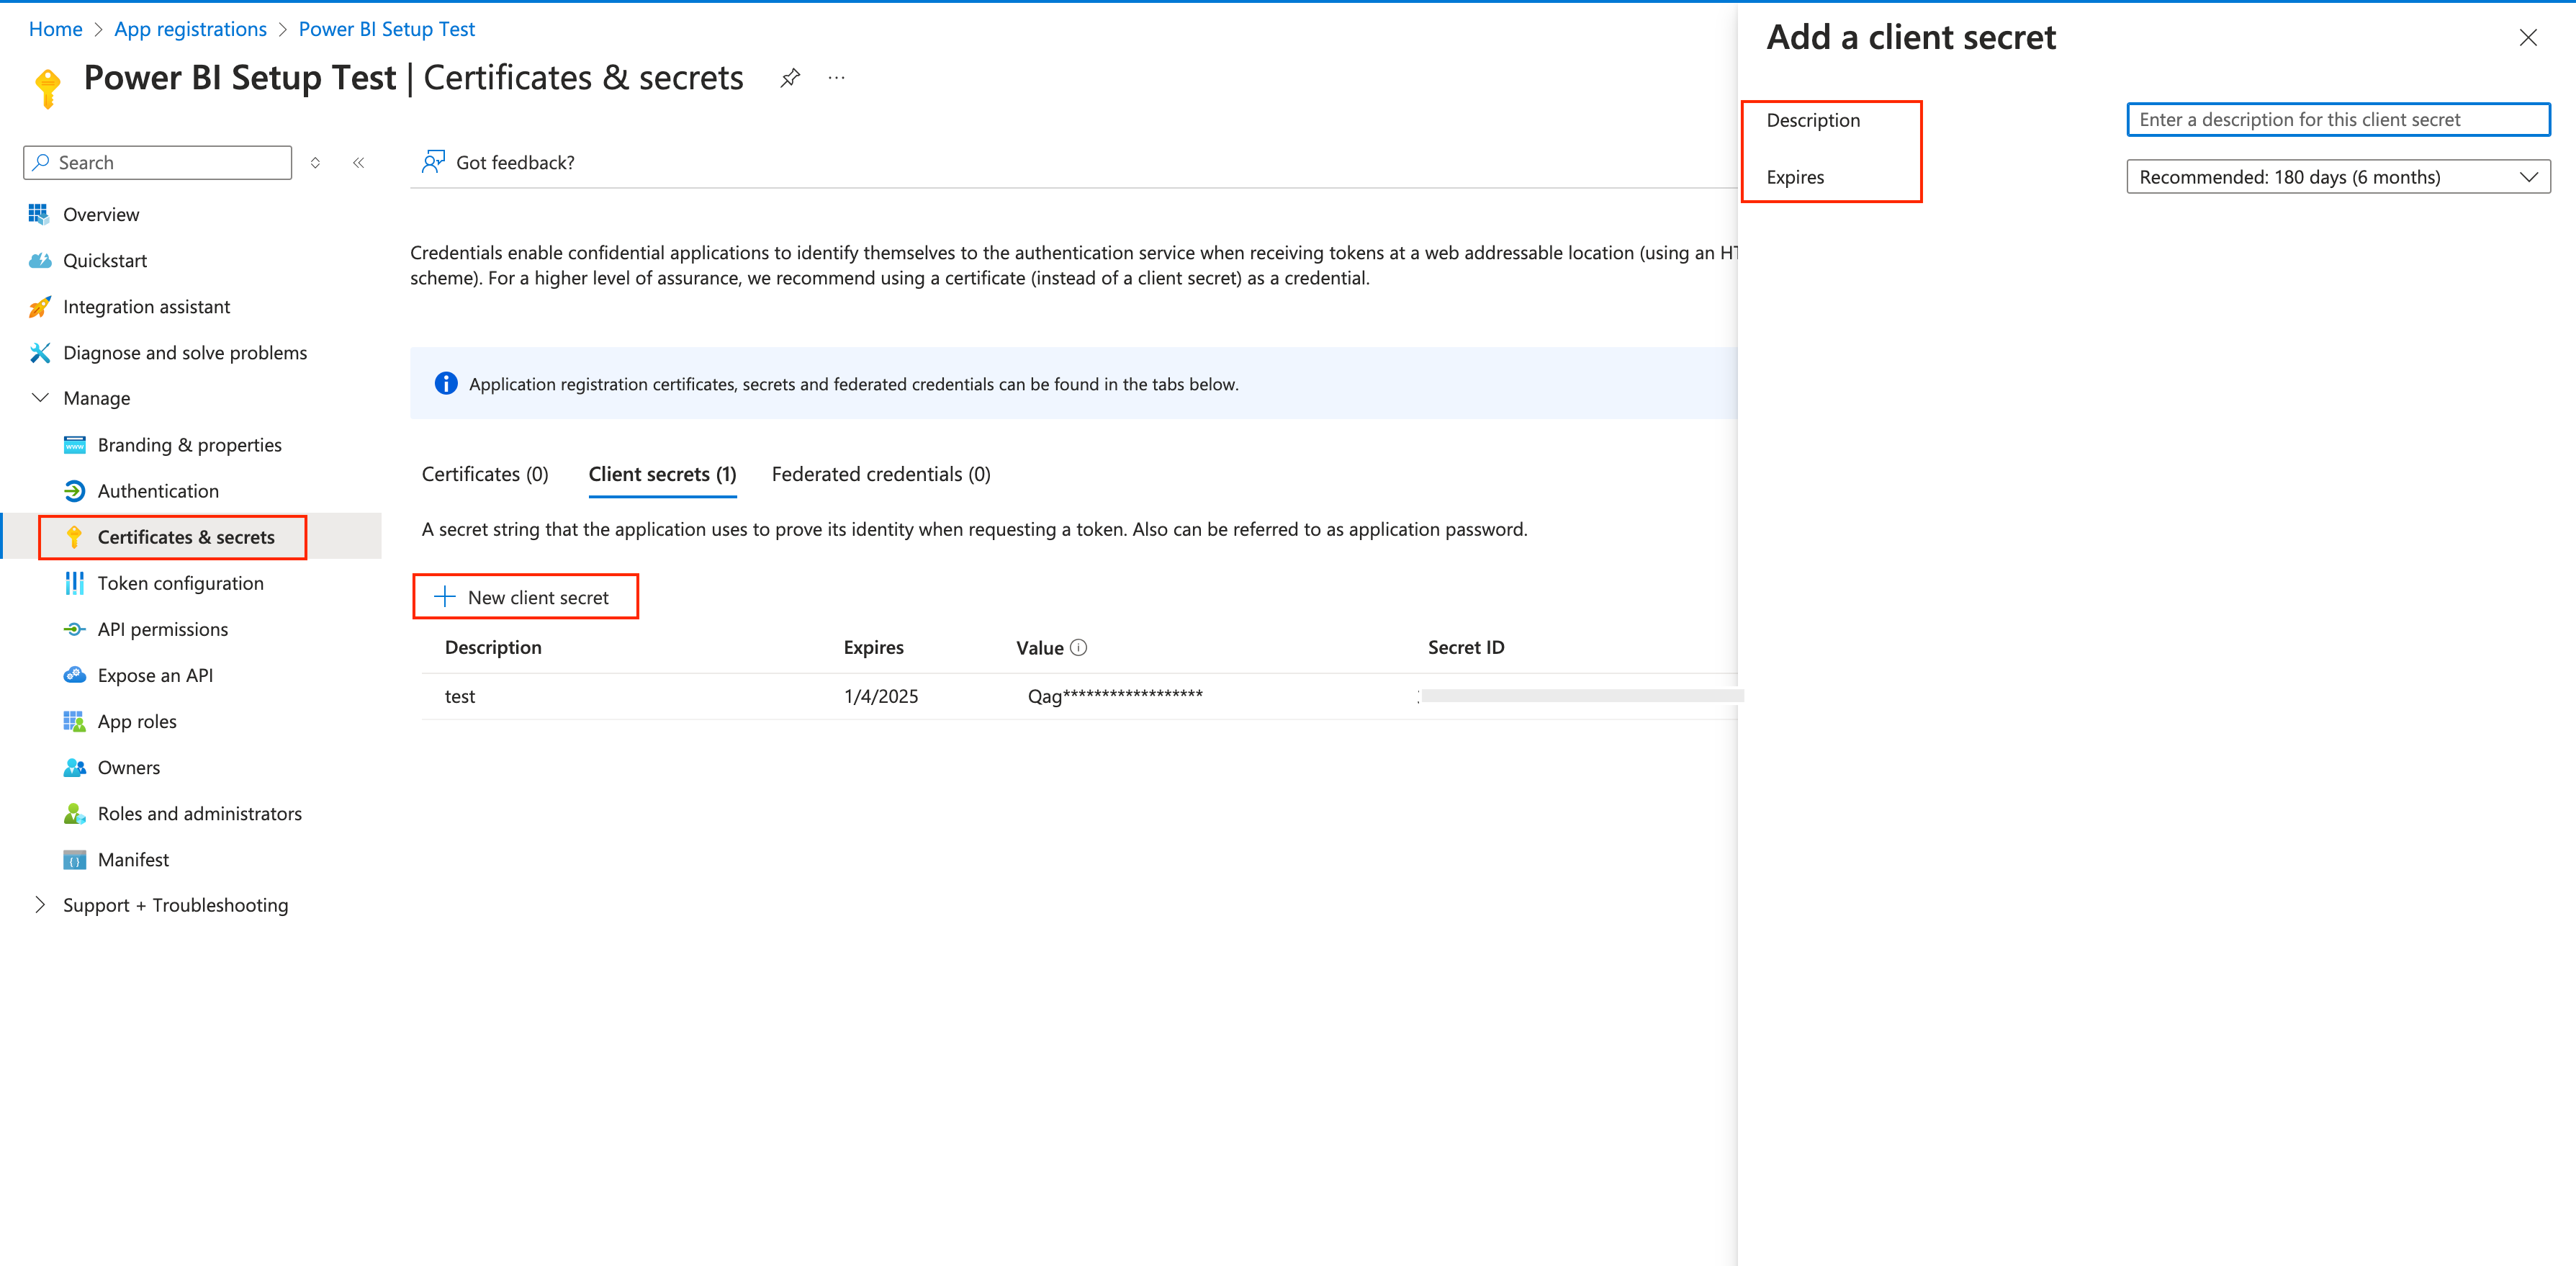Open Manifest in the sidebar
The width and height of the screenshot is (2576, 1266).
(x=134, y=860)
